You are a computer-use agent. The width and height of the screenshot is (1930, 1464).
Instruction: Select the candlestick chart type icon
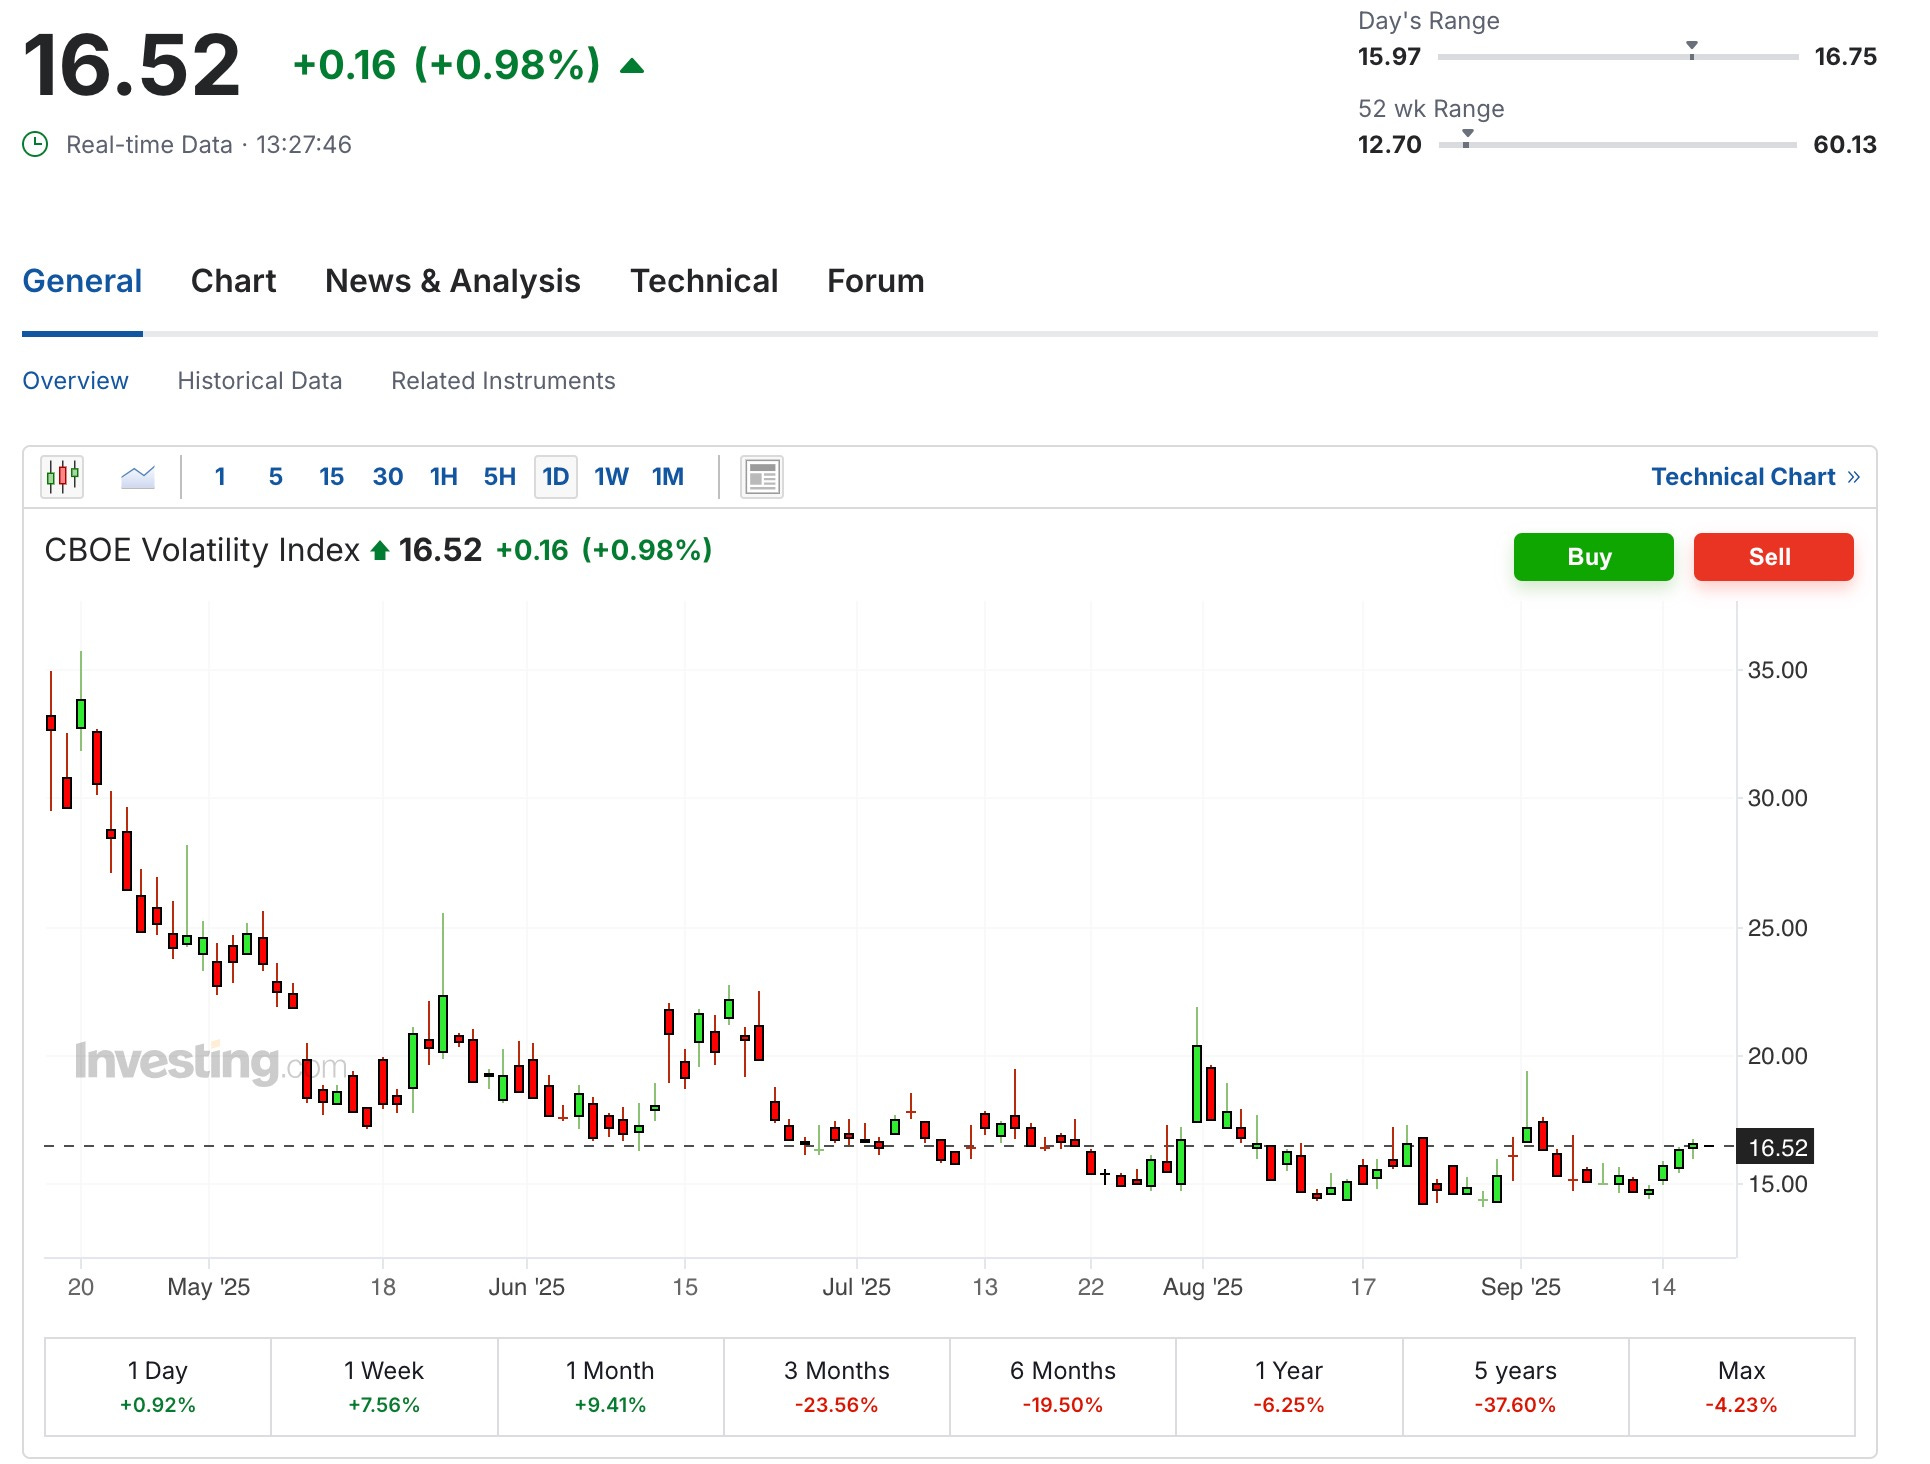(62, 477)
